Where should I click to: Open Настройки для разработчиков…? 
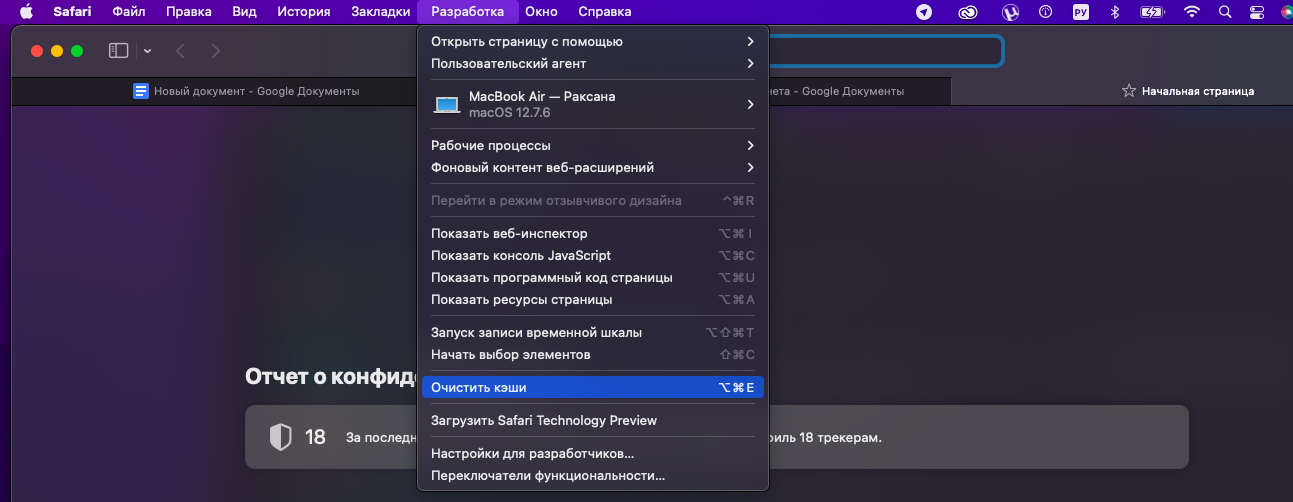coord(593,453)
